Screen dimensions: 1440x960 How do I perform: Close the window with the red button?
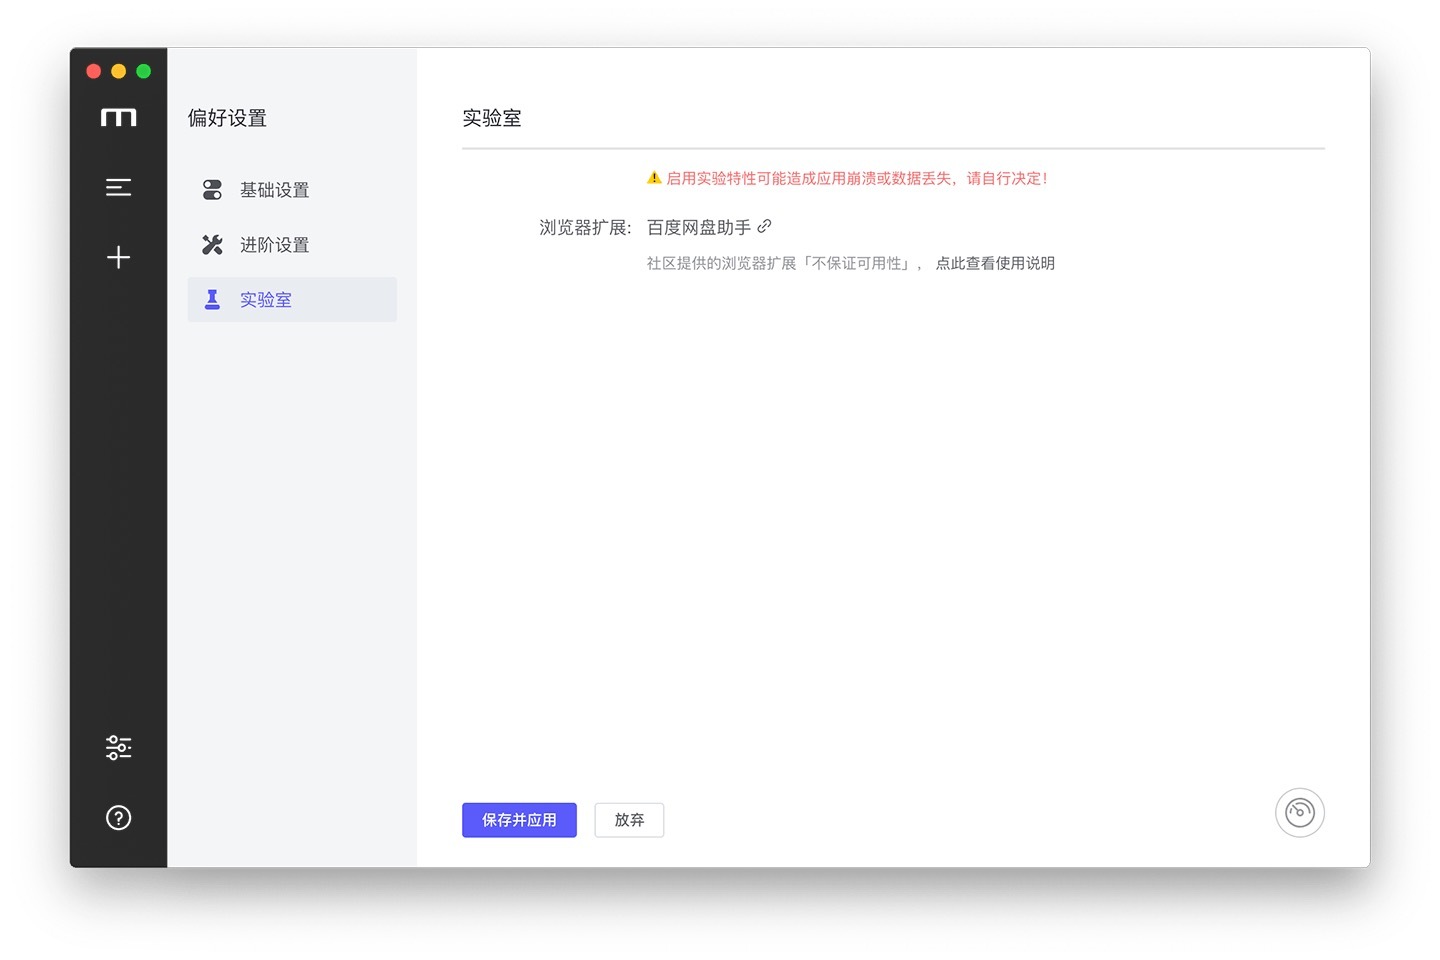click(x=94, y=71)
